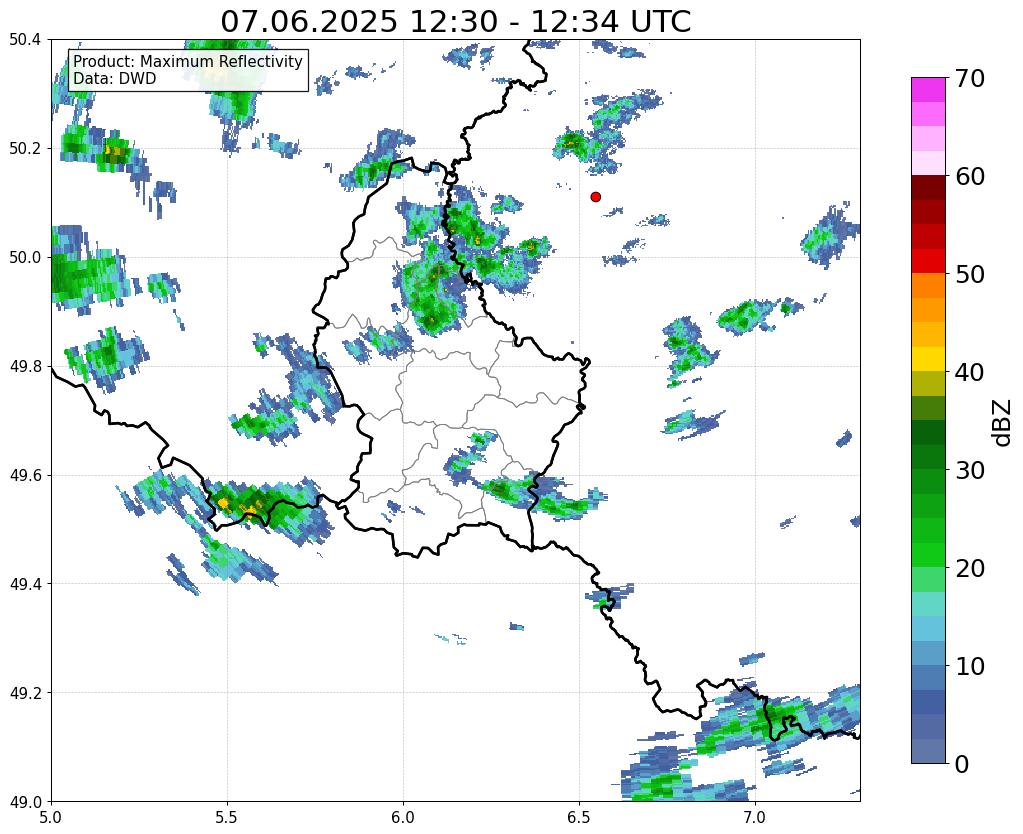The width and height of the screenshot is (1023, 834).
Task: Pick the magenta top colorbar segment
Action: [928, 89]
